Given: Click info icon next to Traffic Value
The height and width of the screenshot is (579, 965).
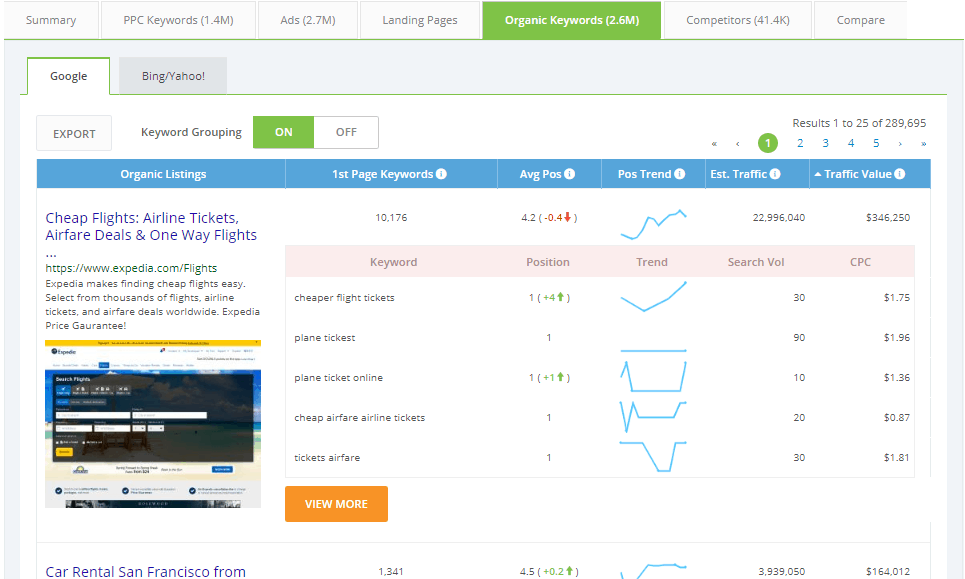Looking at the screenshot, I should (900, 174).
